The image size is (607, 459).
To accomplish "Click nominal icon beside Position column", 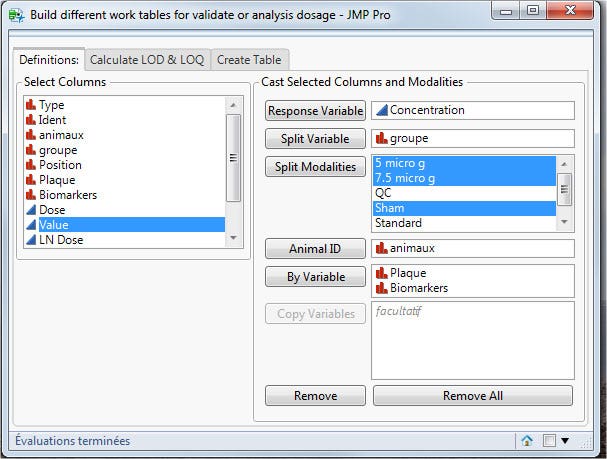I will (x=31, y=164).
